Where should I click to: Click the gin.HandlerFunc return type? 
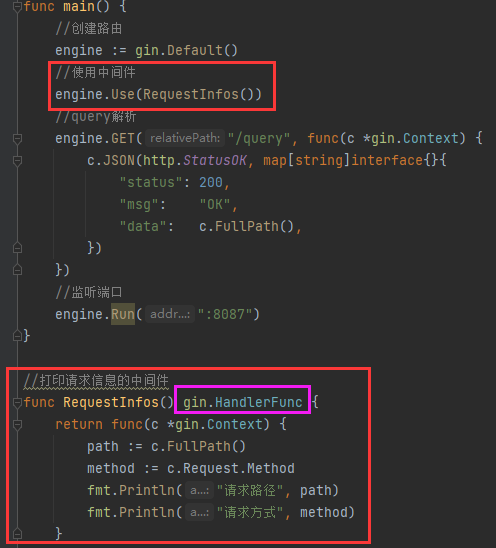(243, 402)
